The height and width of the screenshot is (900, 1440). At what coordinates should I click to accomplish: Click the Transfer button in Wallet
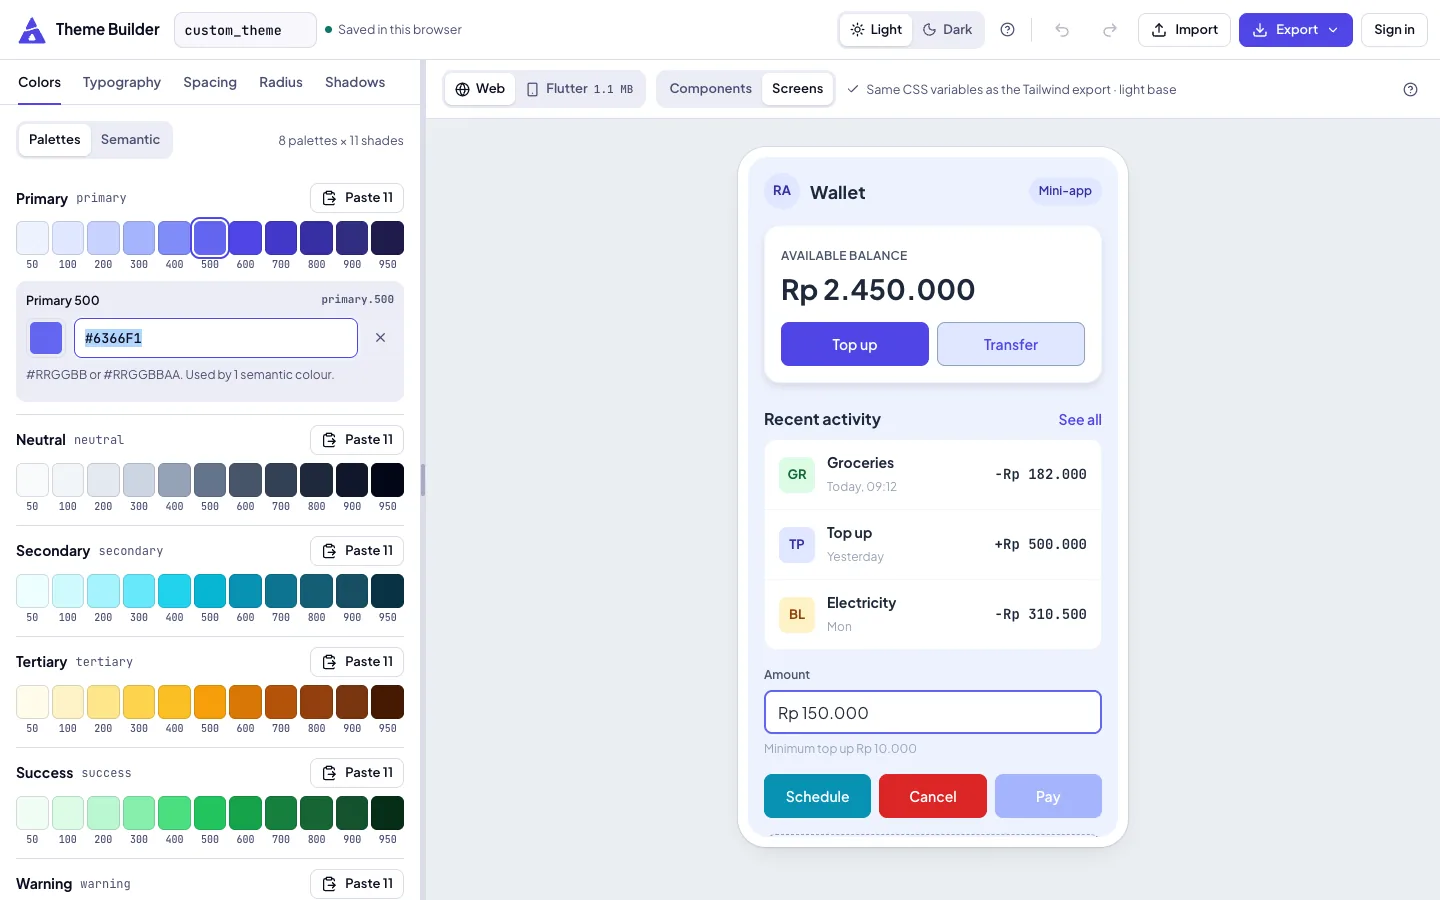[x=1011, y=344]
